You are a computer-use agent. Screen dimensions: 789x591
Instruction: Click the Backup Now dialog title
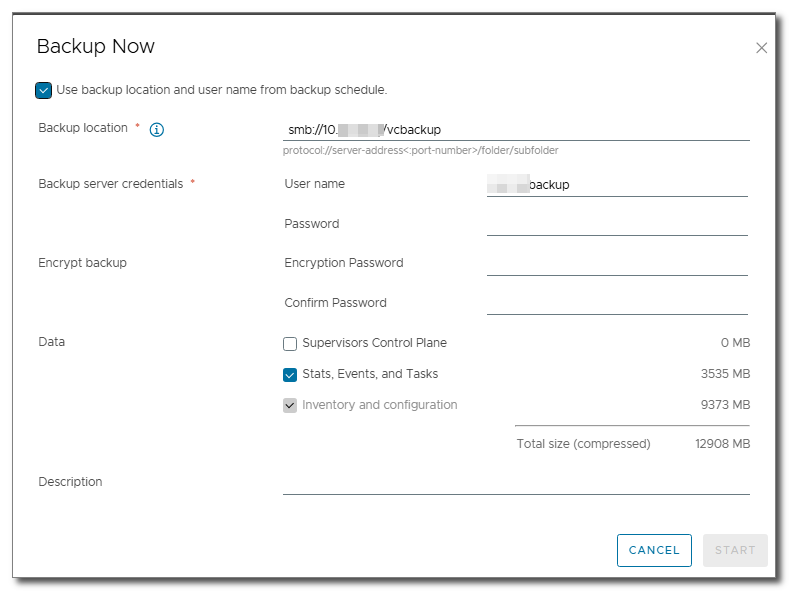pos(95,47)
